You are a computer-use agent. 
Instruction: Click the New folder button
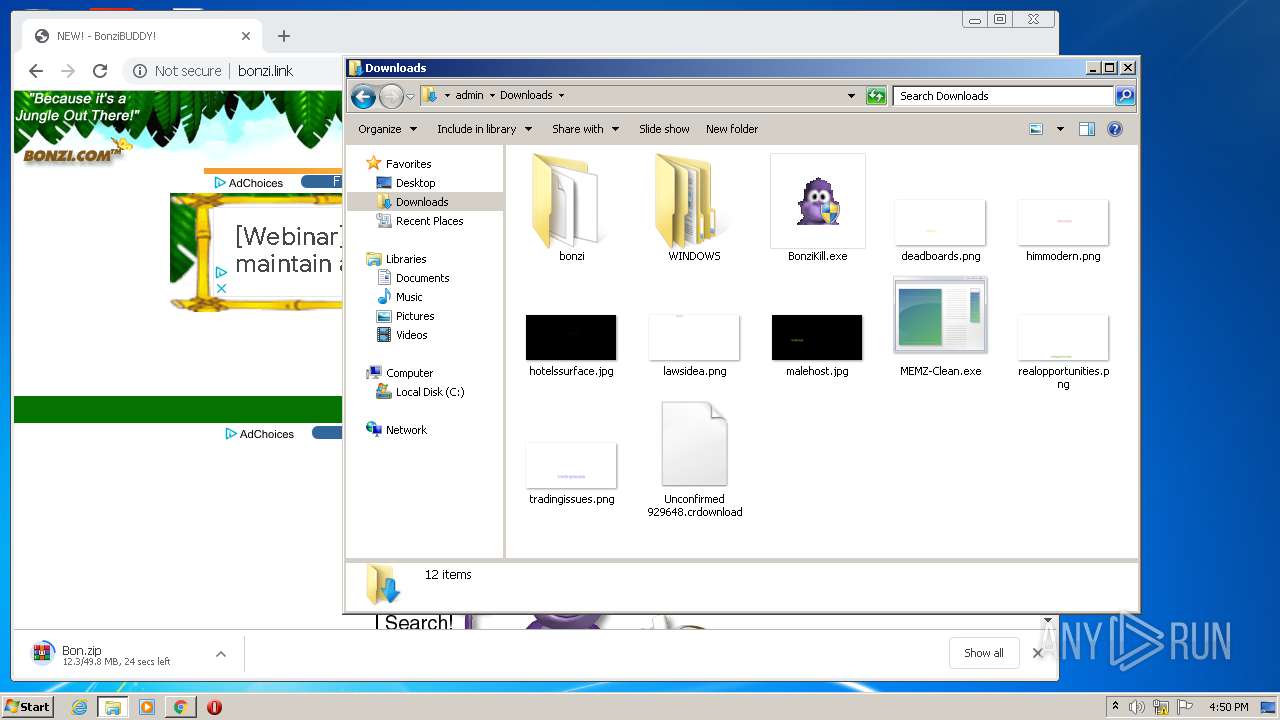[x=732, y=129]
